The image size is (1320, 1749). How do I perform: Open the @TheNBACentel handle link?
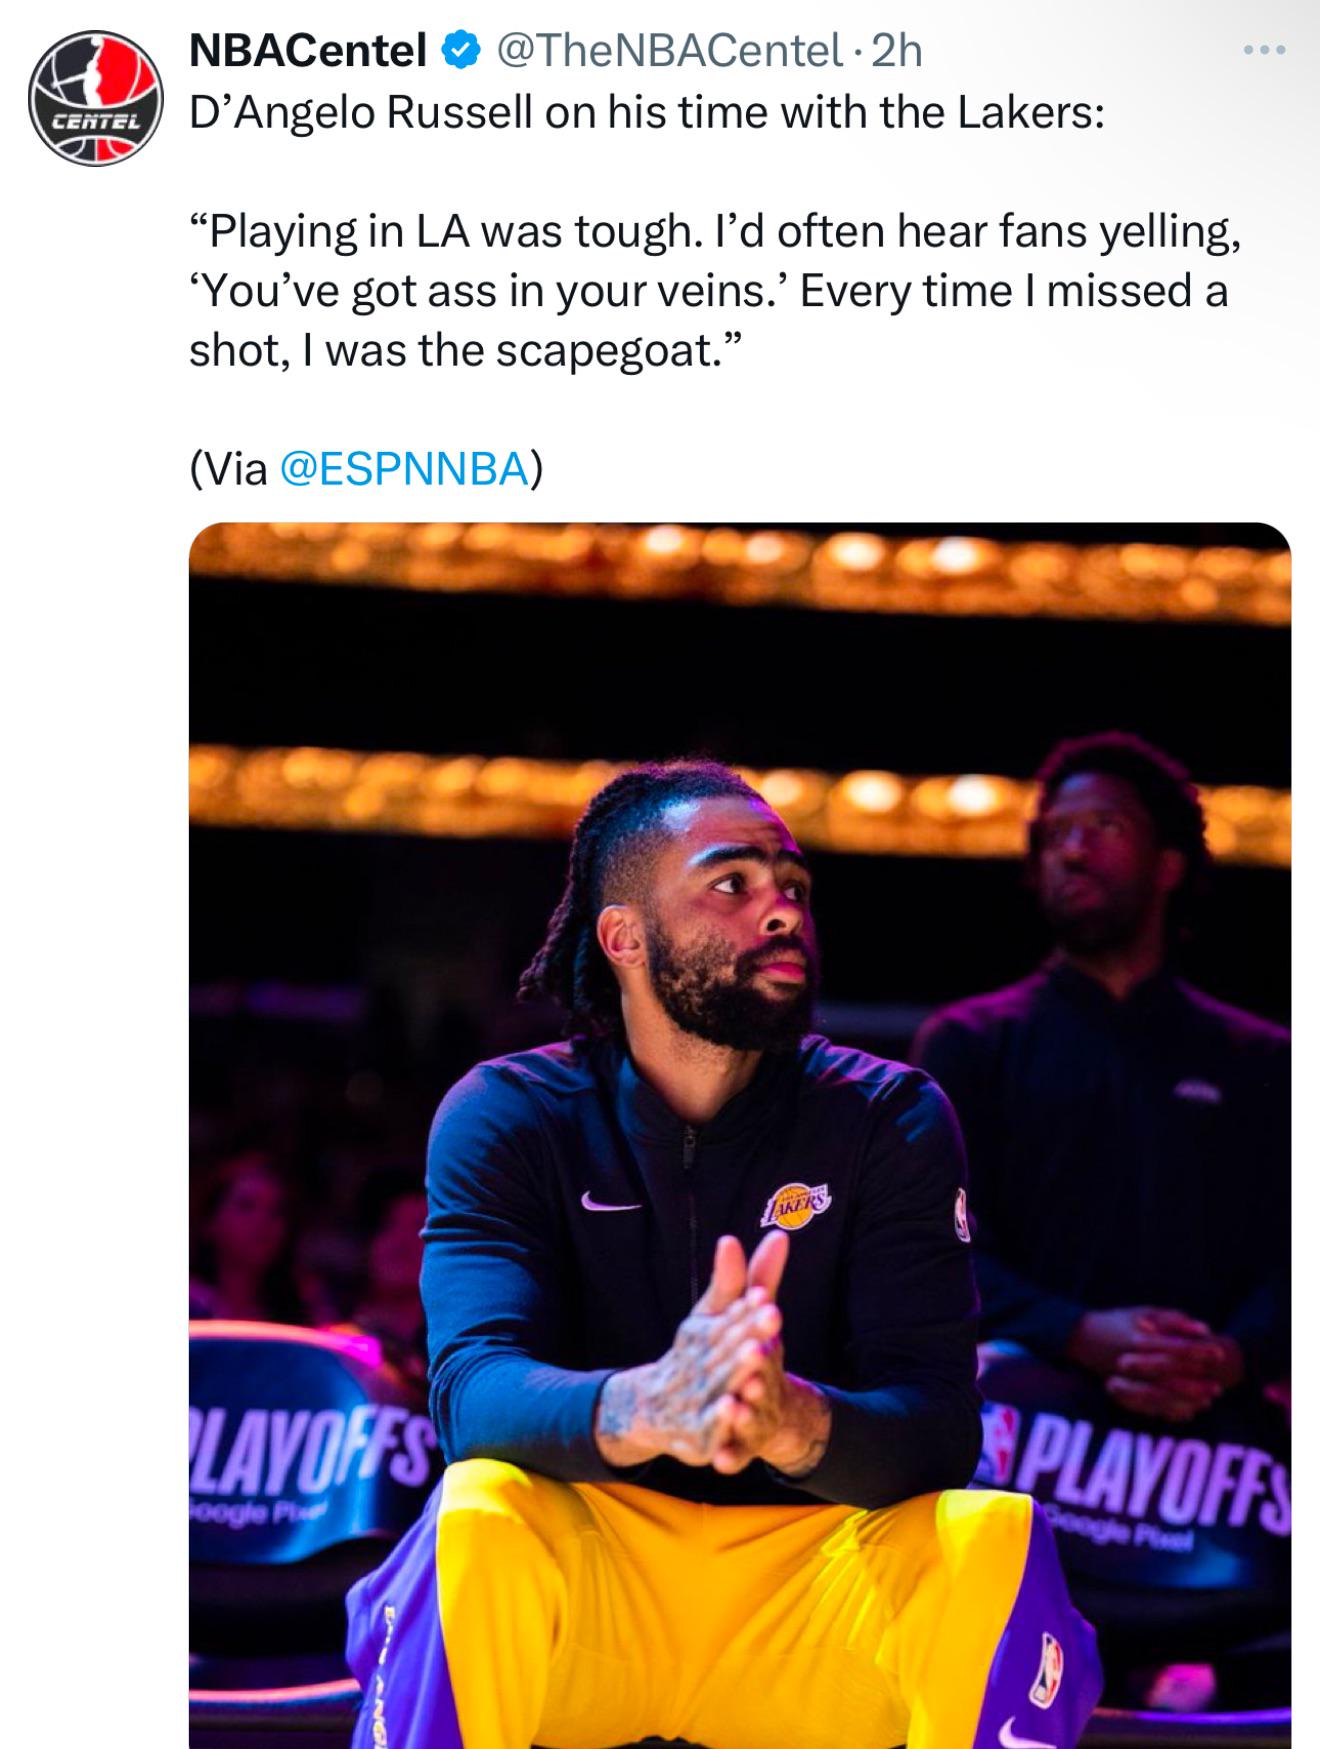669,50
